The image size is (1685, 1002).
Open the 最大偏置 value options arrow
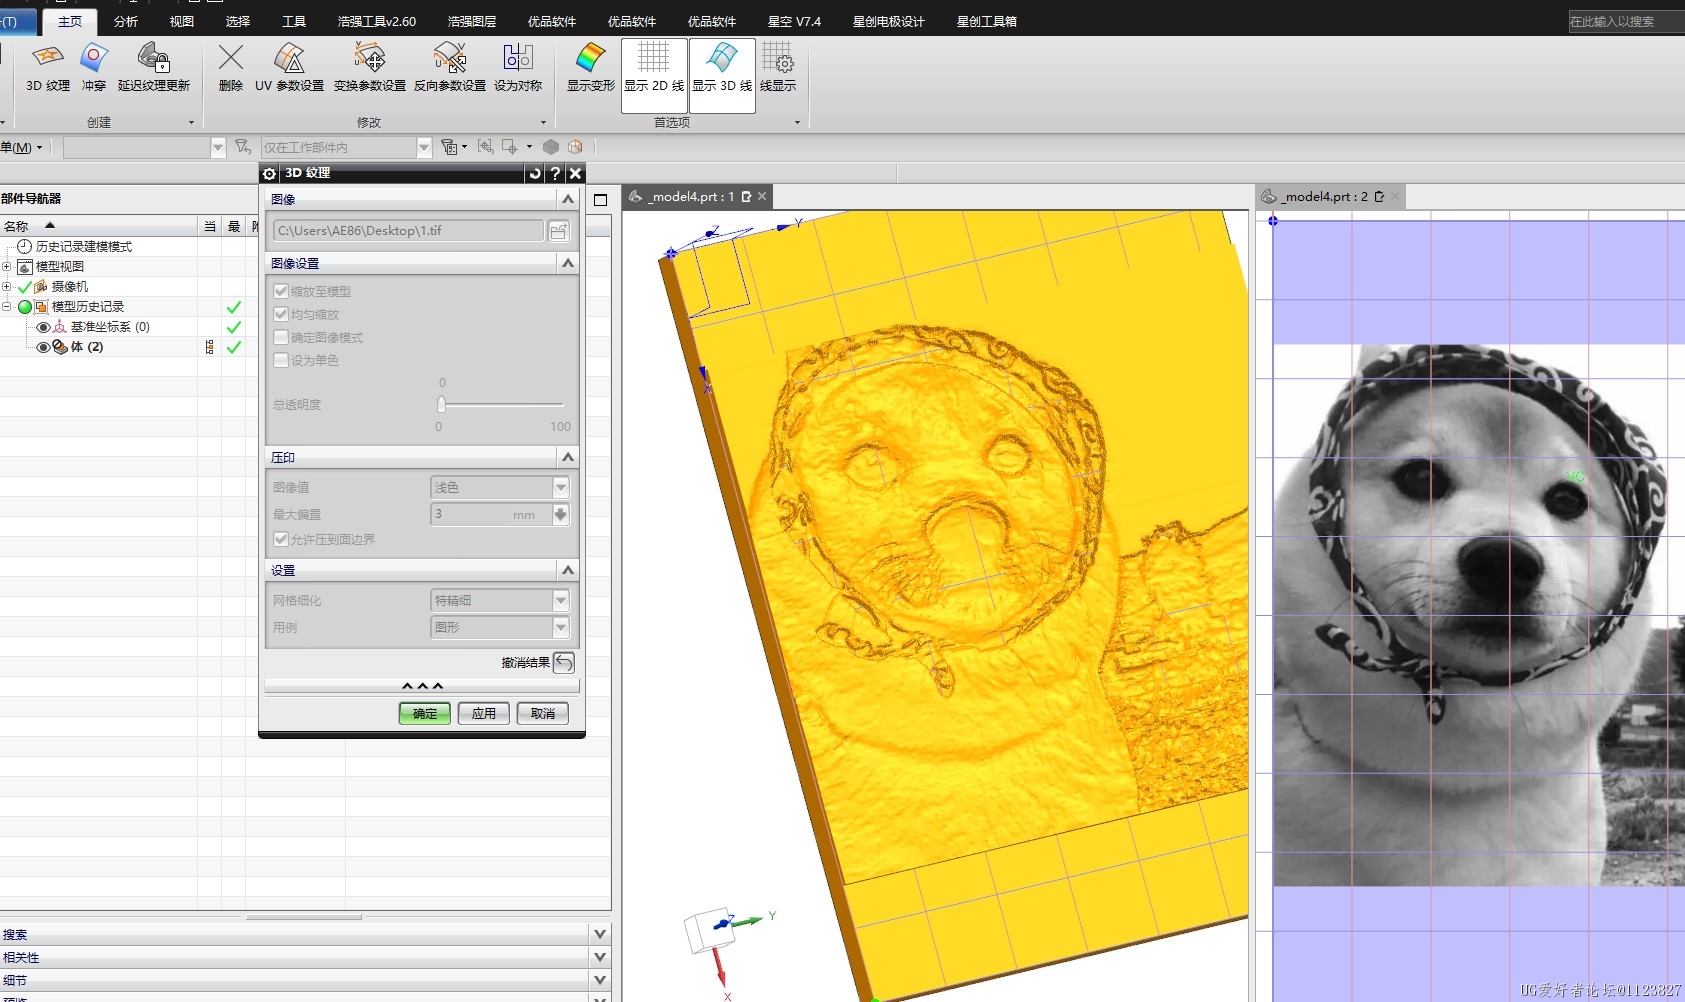(x=561, y=514)
